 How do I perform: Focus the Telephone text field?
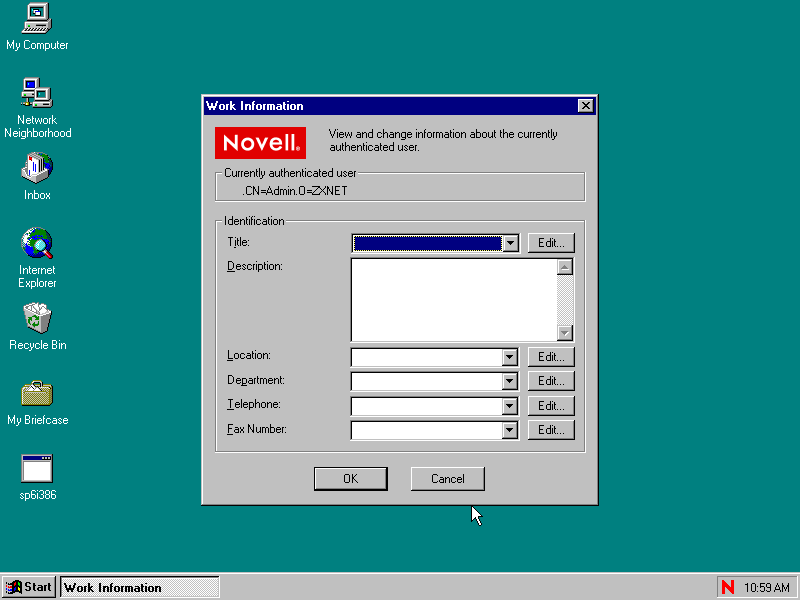coord(427,406)
